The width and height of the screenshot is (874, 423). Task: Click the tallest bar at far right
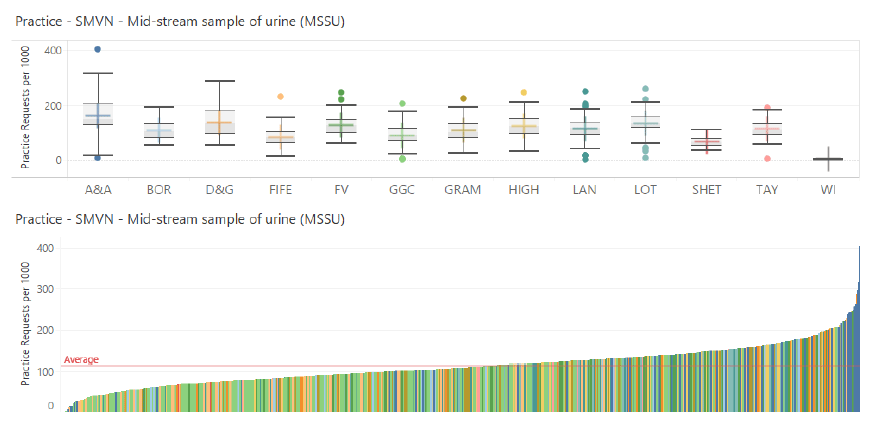pos(860,328)
